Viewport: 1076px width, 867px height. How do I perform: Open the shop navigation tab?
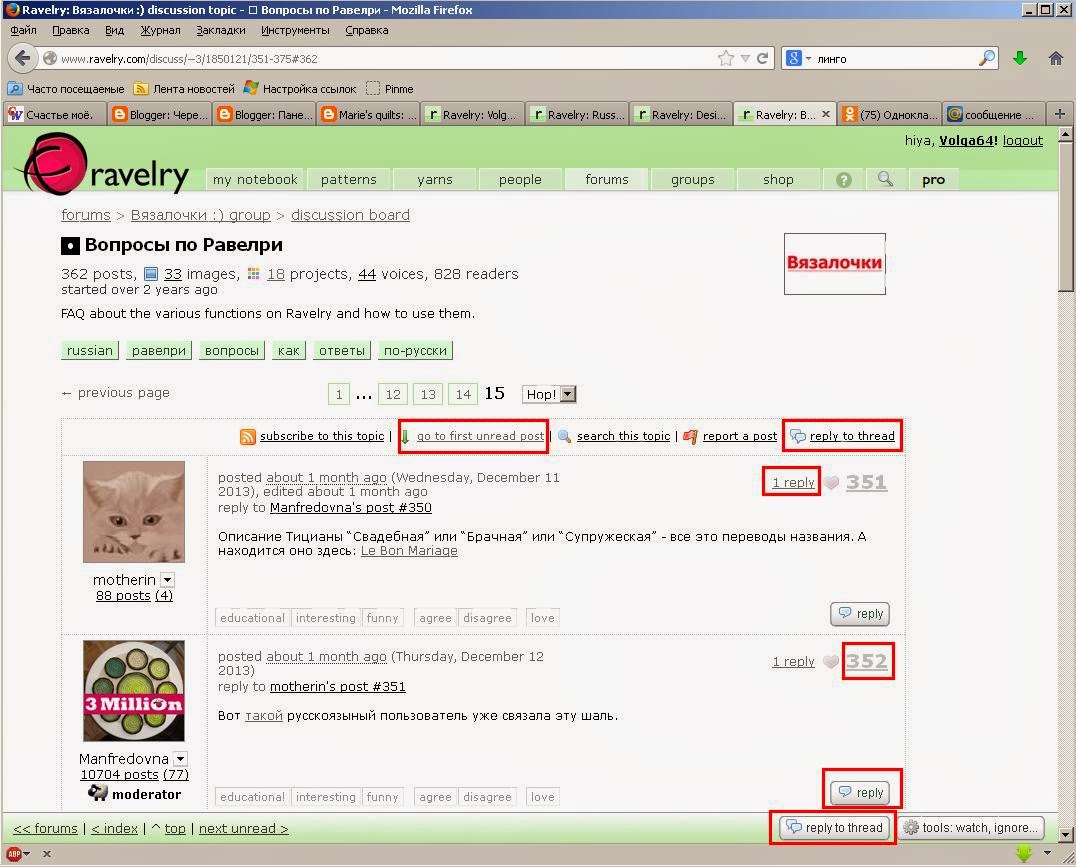tap(778, 179)
